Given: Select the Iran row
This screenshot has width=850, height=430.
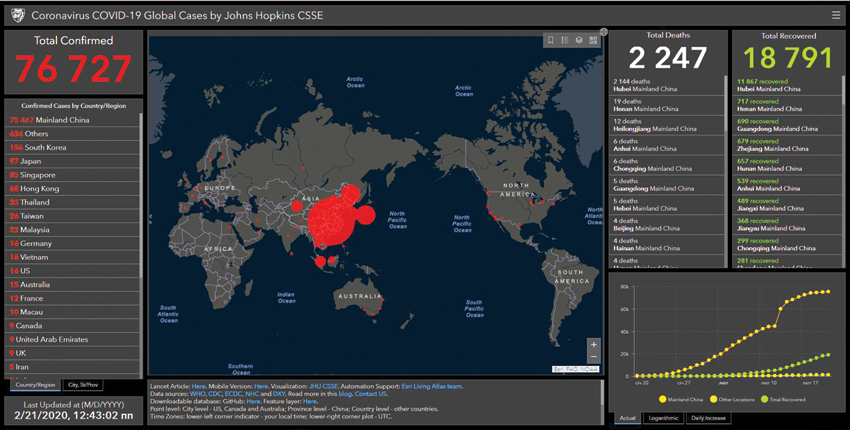Looking at the screenshot, I should point(72,367).
